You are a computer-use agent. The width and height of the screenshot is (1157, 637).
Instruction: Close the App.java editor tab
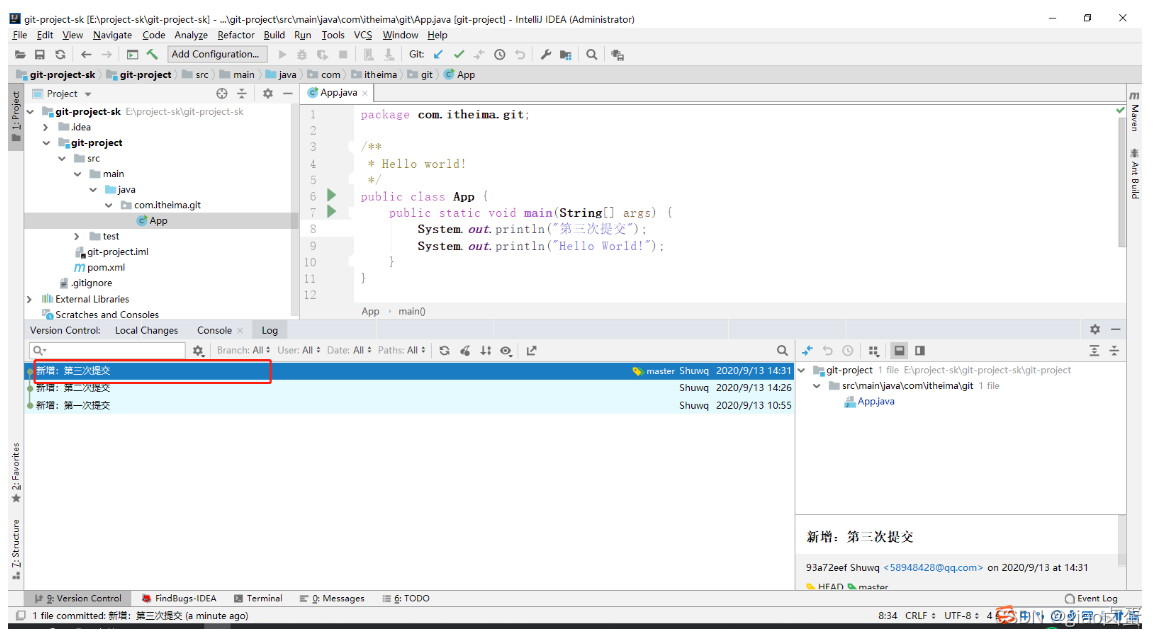pyautogui.click(x=365, y=93)
